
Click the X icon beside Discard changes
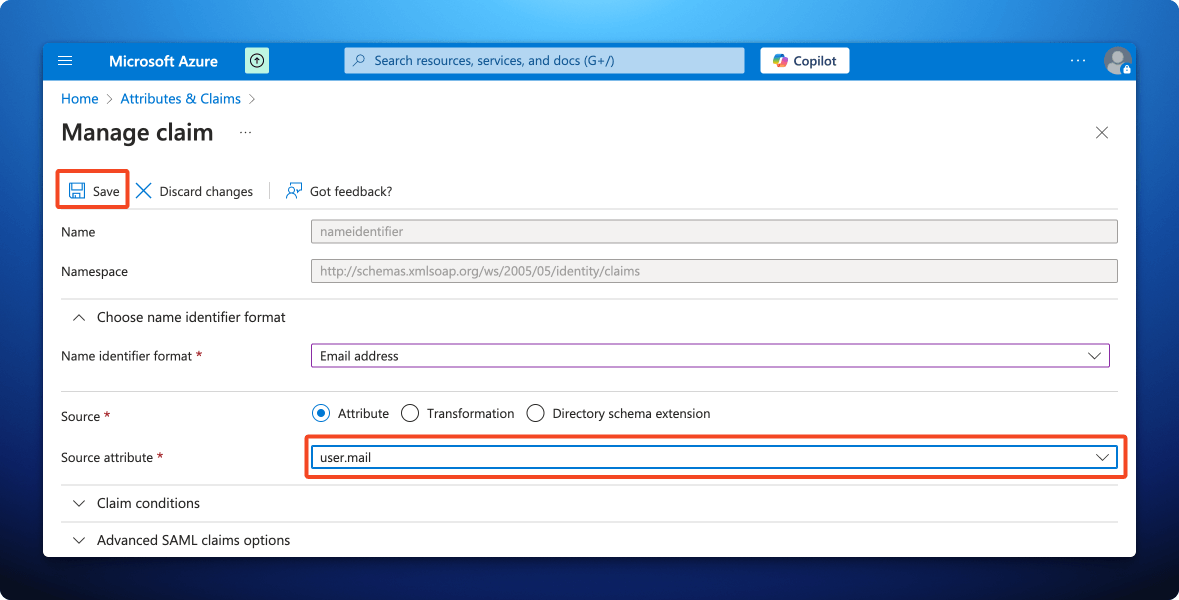(143, 191)
